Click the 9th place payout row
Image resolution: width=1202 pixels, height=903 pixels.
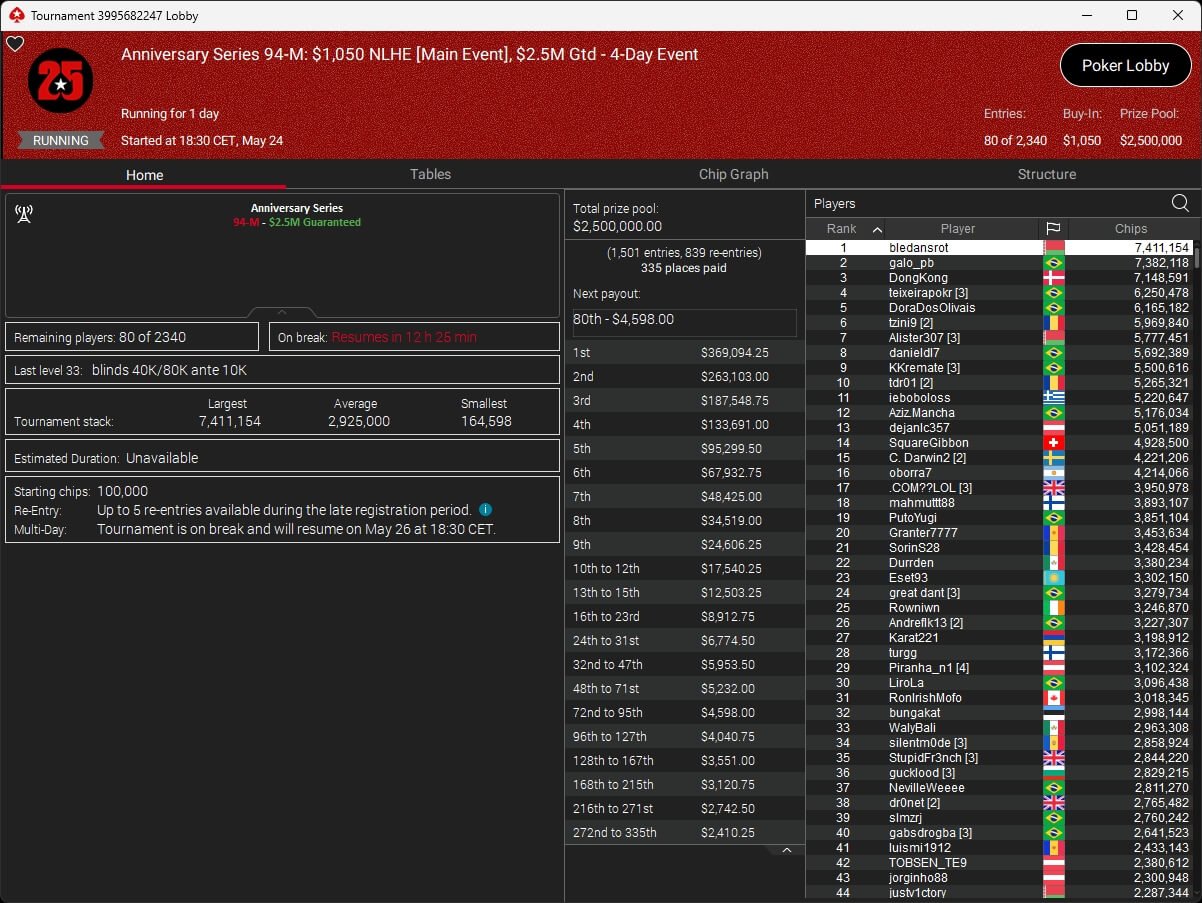[685, 544]
